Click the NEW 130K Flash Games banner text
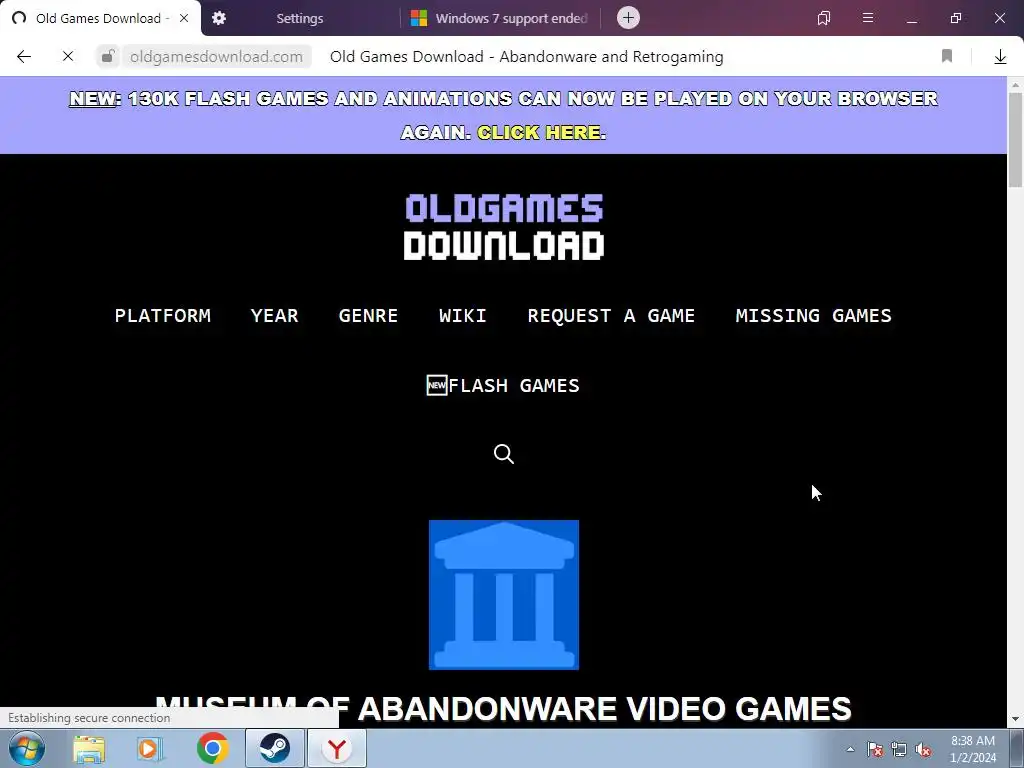1024x768 pixels. [x=504, y=115]
